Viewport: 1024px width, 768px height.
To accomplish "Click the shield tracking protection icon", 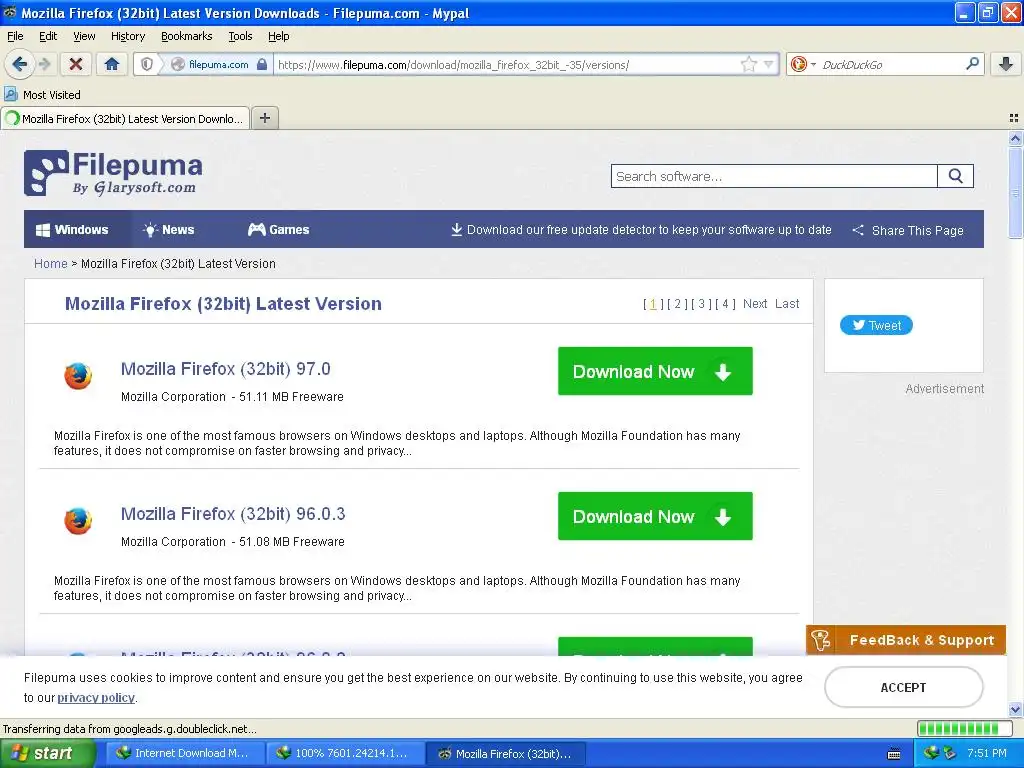I will pyautogui.click(x=147, y=64).
